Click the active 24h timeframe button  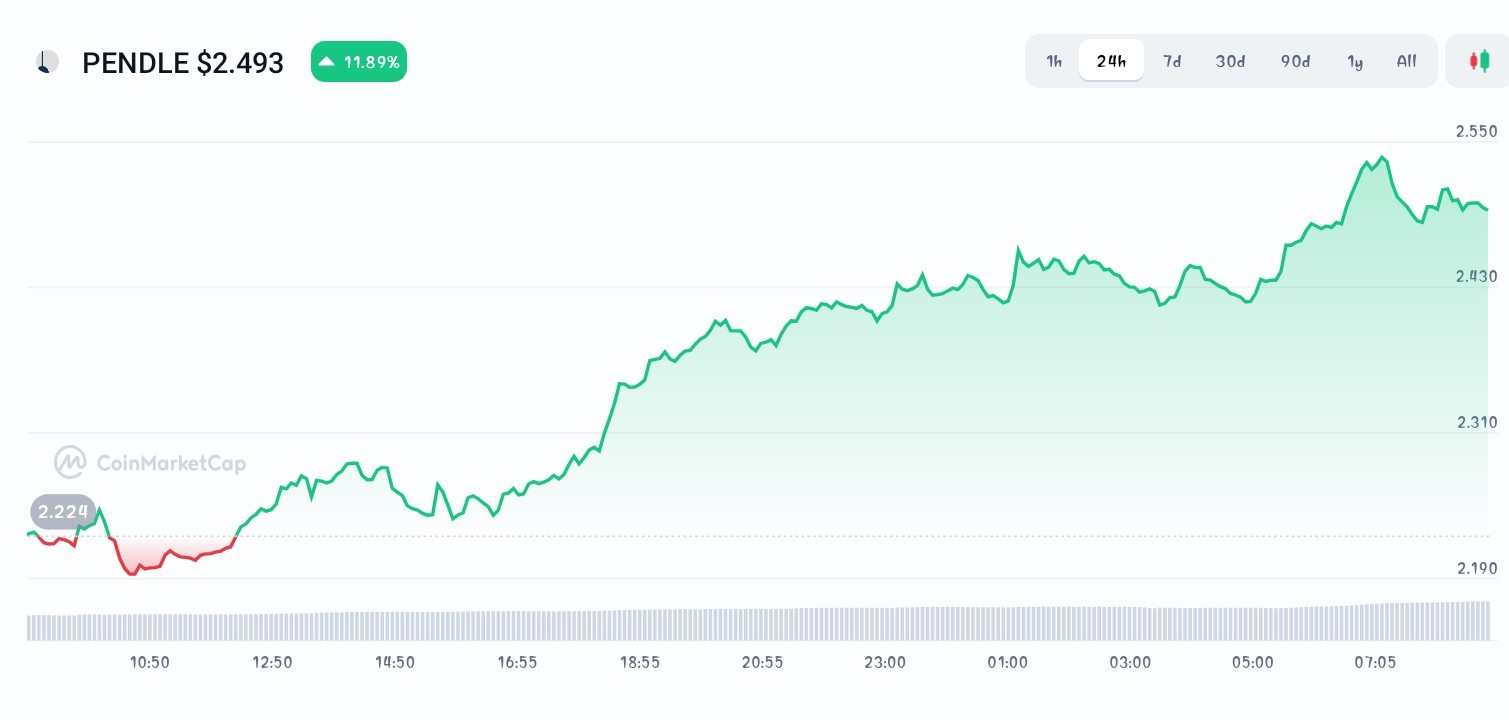[x=1111, y=60]
